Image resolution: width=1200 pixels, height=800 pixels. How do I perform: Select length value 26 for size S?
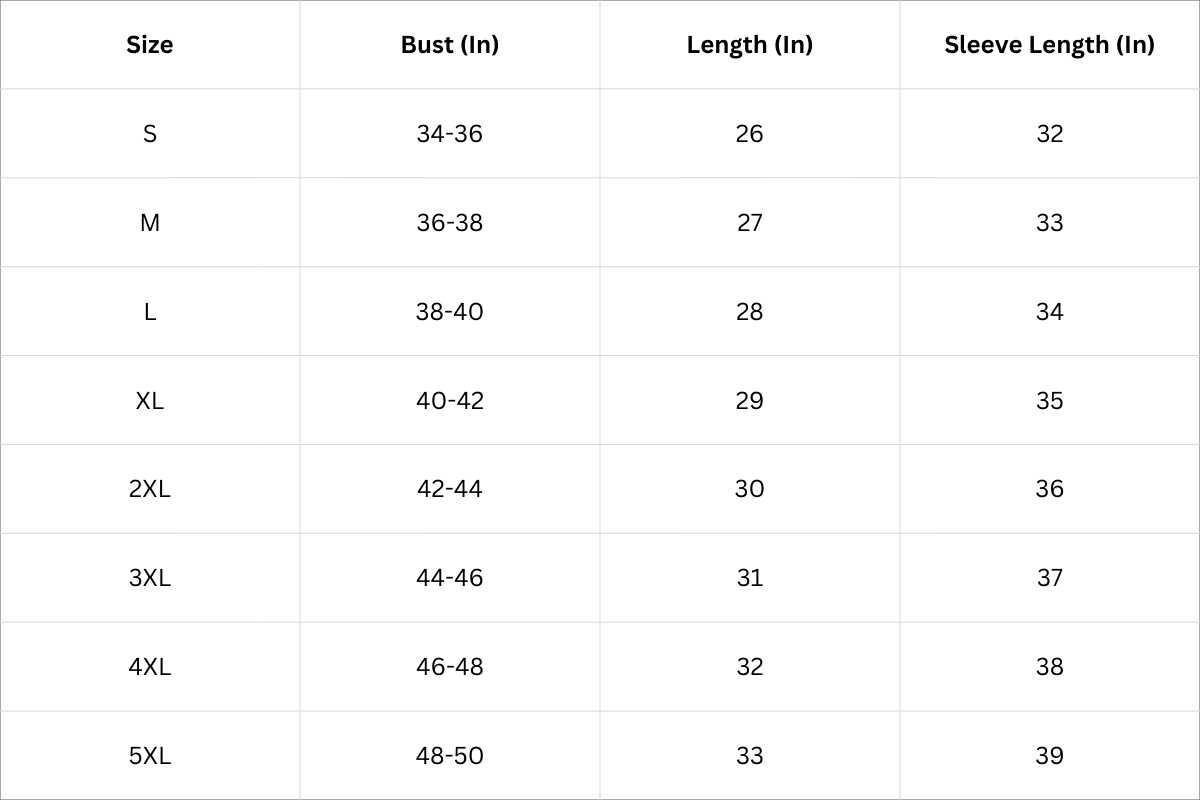(x=750, y=134)
